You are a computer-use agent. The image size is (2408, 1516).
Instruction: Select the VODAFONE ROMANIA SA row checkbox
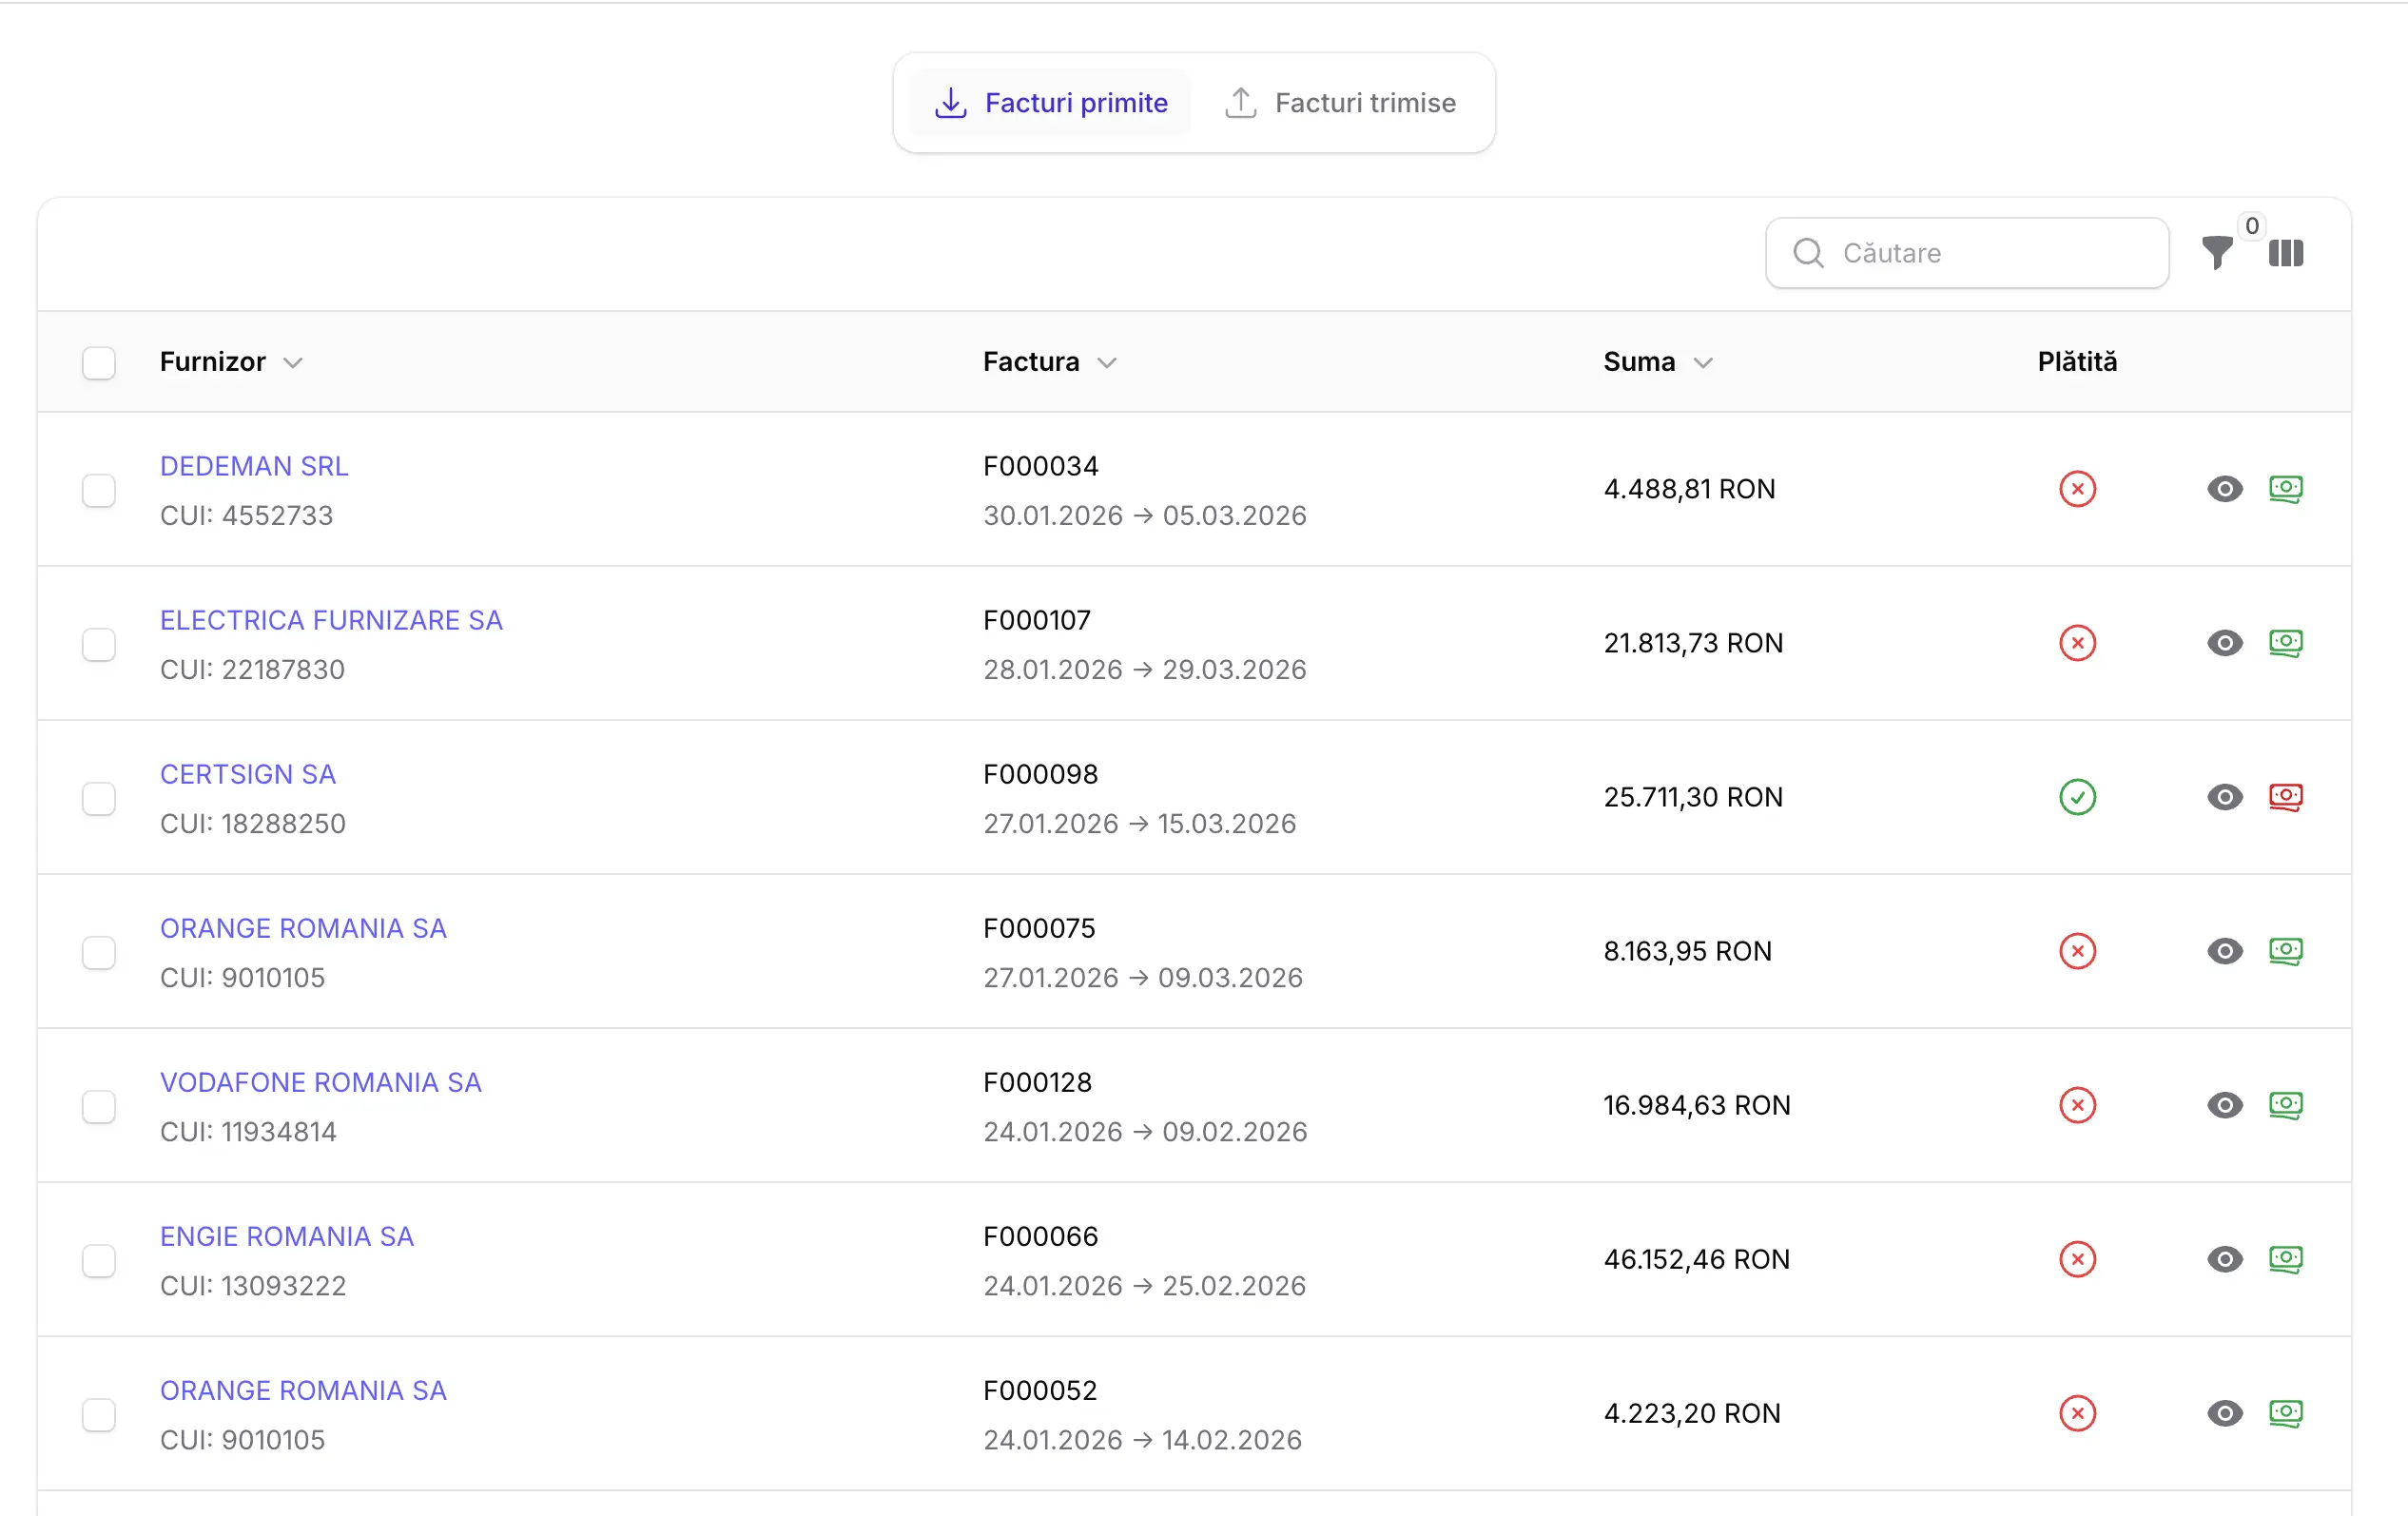[x=99, y=1106]
